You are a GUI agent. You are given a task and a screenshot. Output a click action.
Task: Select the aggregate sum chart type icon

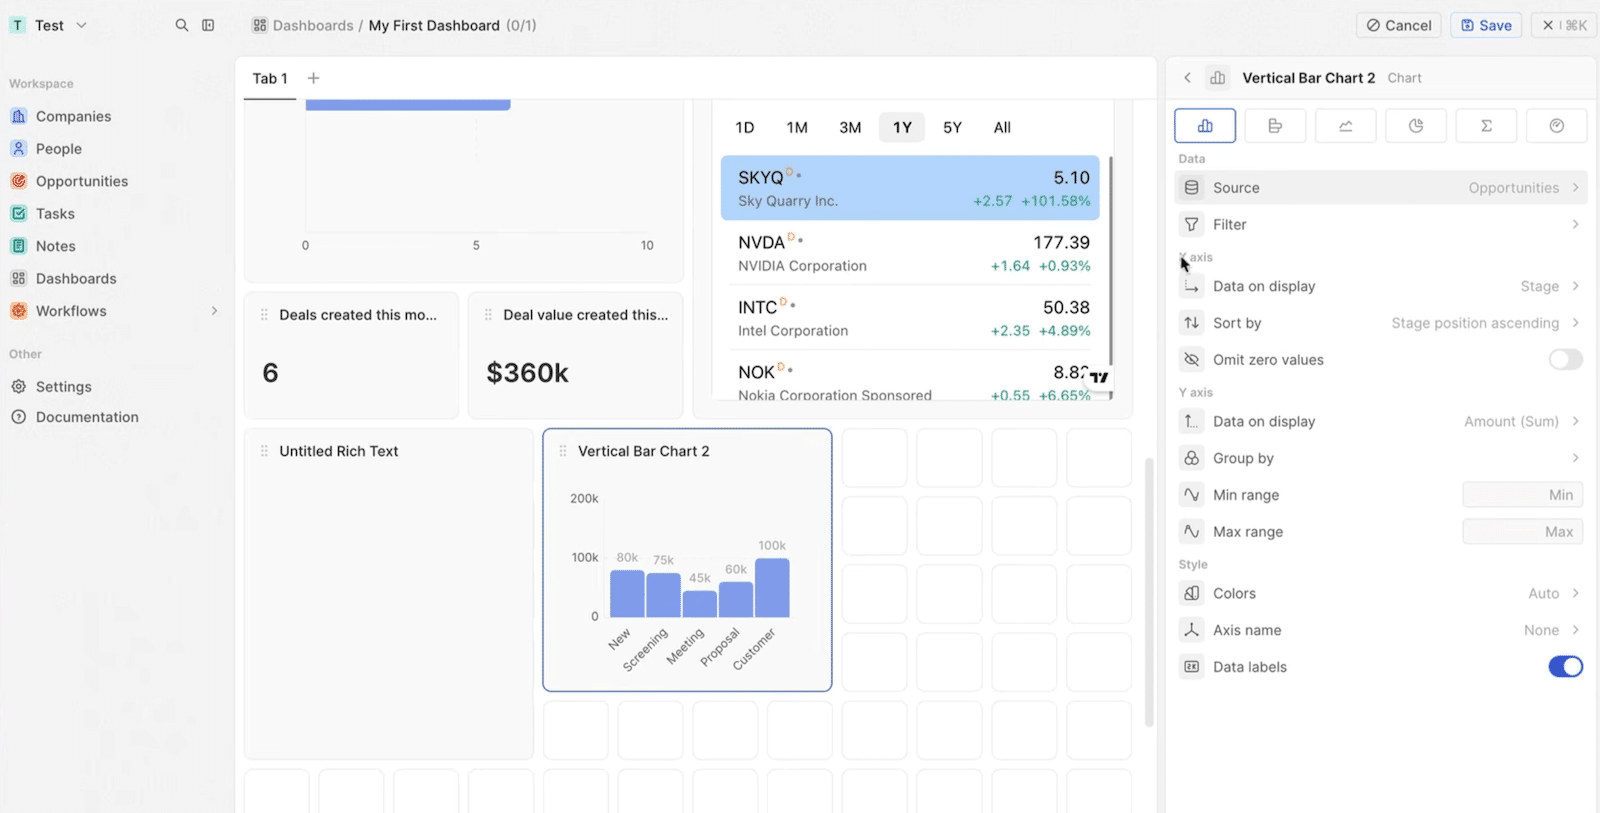1486,126
